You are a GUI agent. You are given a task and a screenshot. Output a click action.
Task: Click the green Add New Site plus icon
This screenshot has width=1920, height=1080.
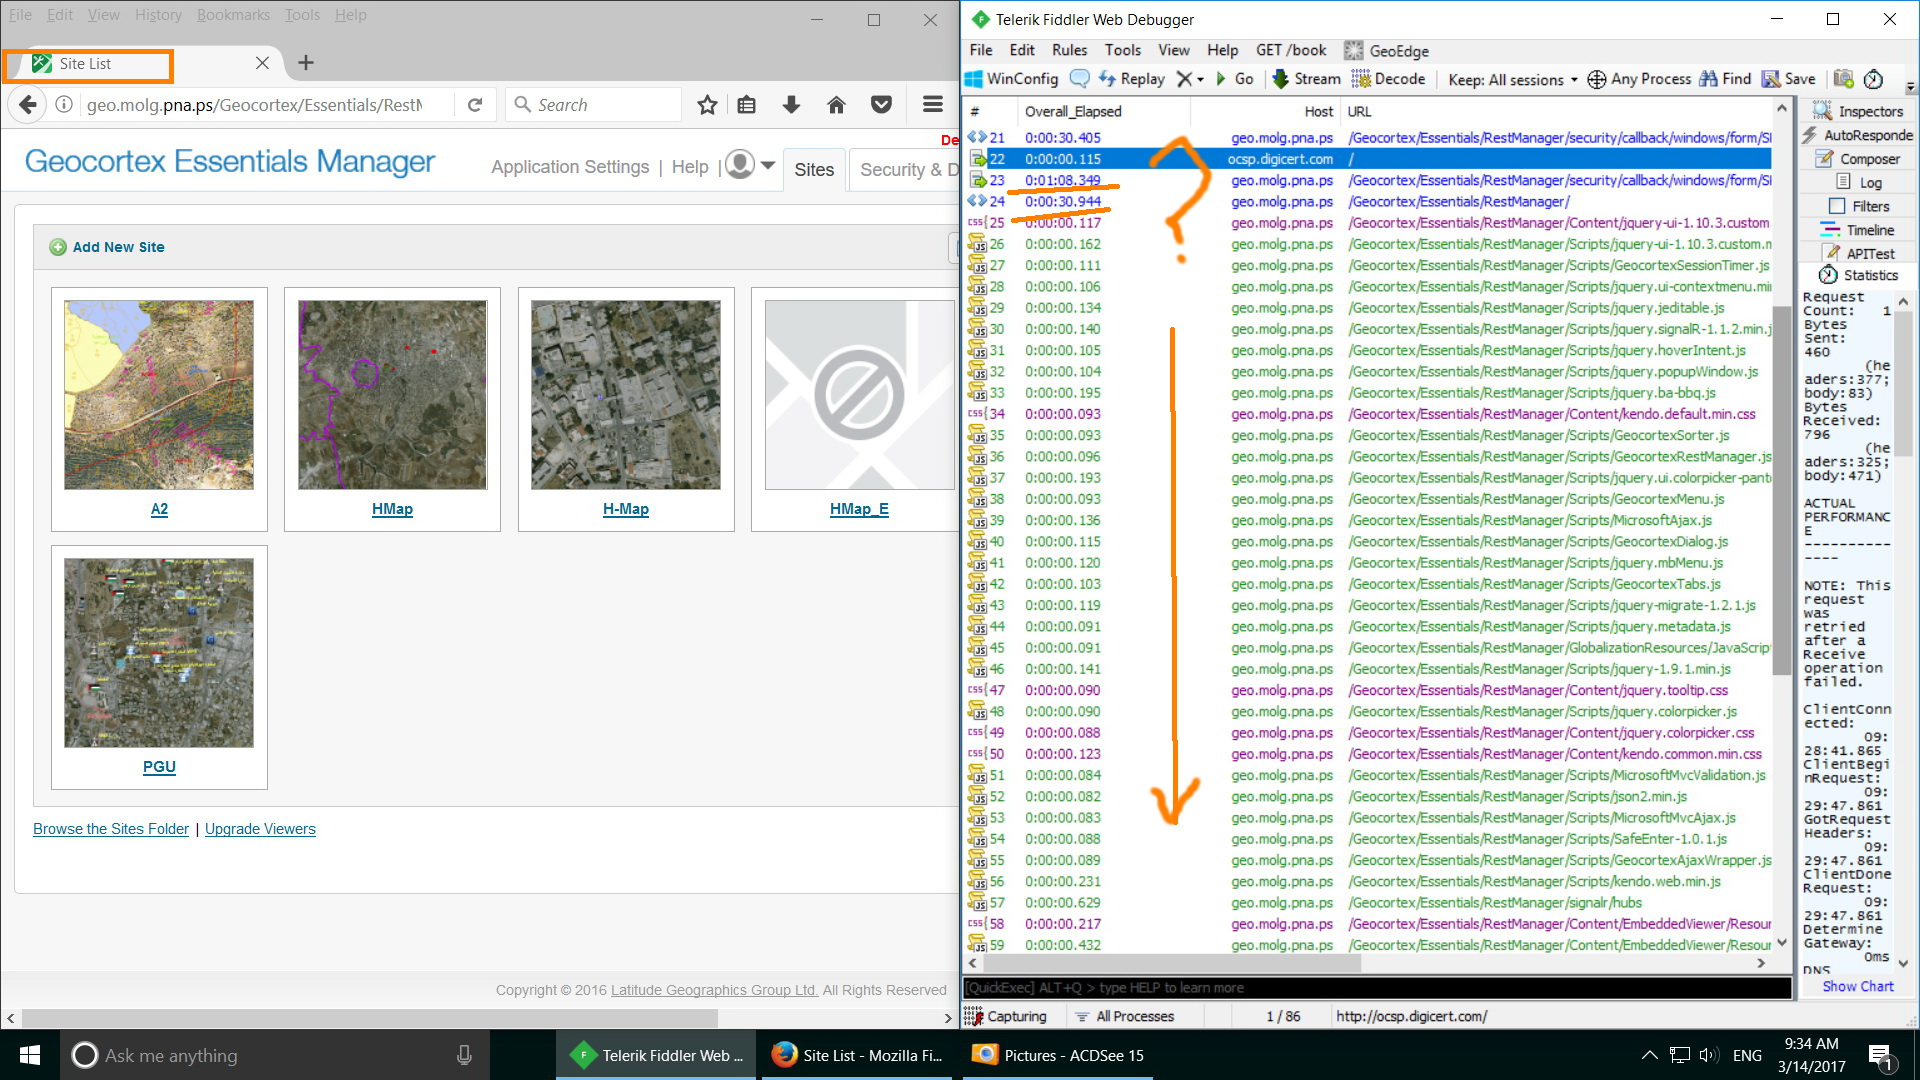pos(58,247)
